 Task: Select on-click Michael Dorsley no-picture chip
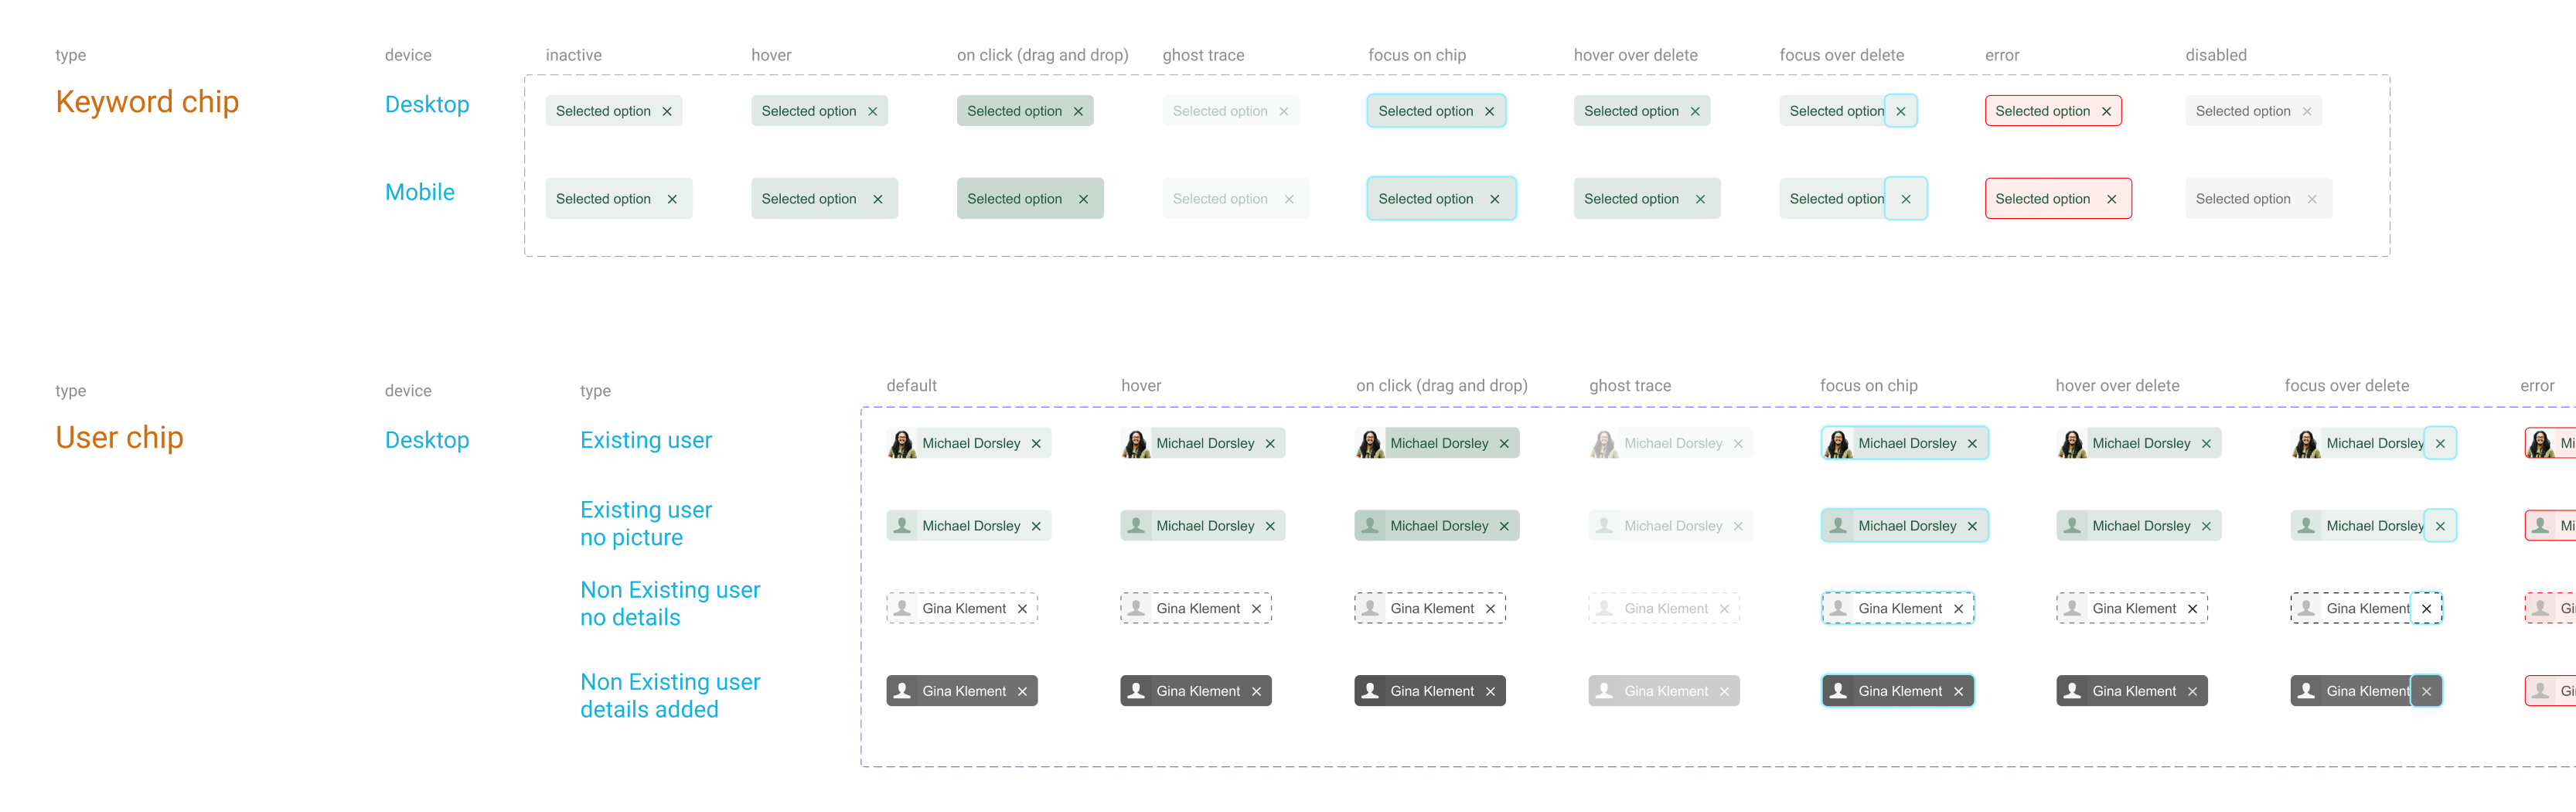(x=1437, y=526)
